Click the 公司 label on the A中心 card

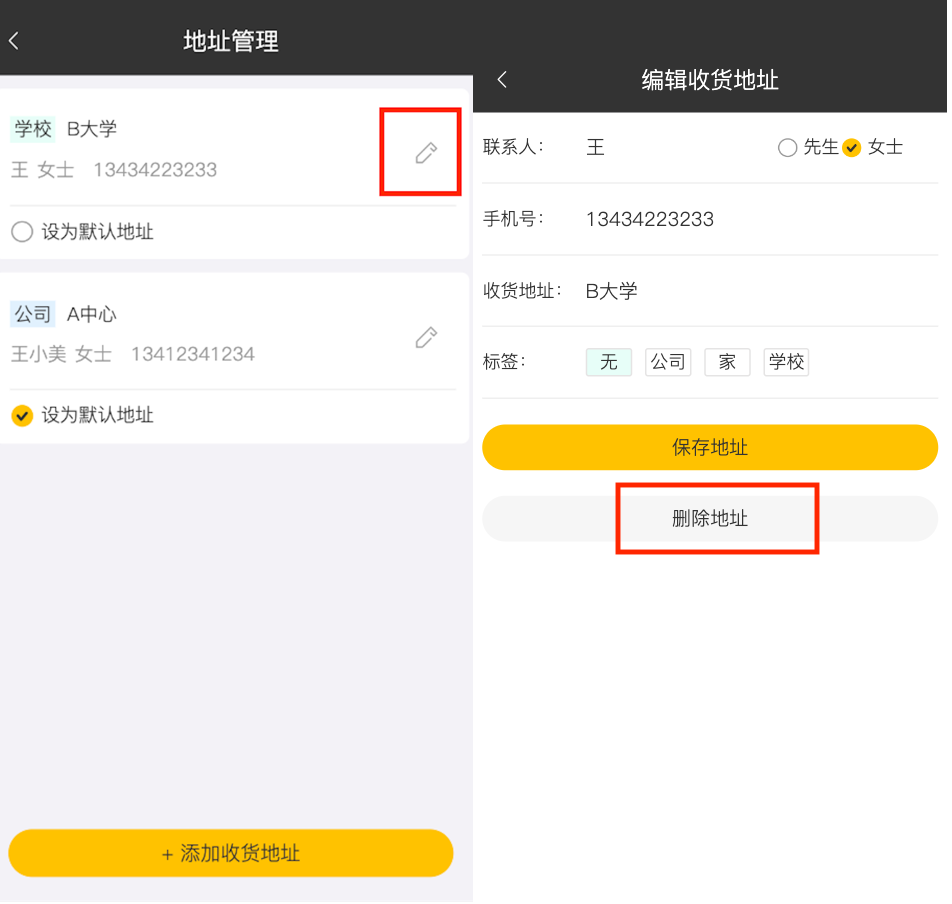point(33,314)
